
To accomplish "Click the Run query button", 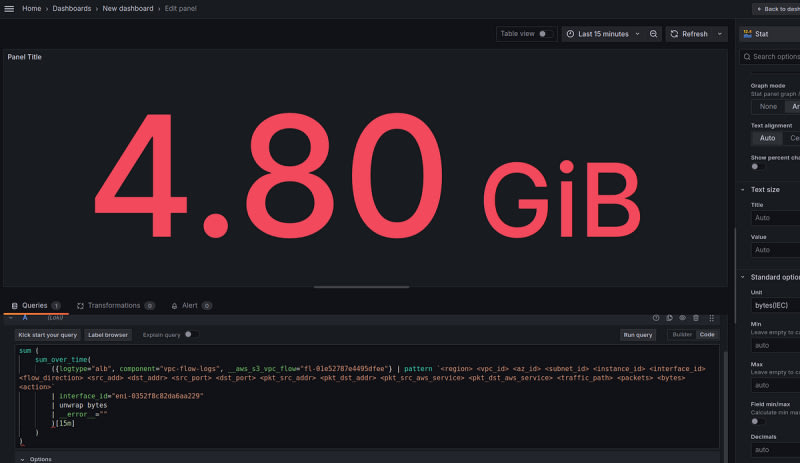I will tap(638, 335).
